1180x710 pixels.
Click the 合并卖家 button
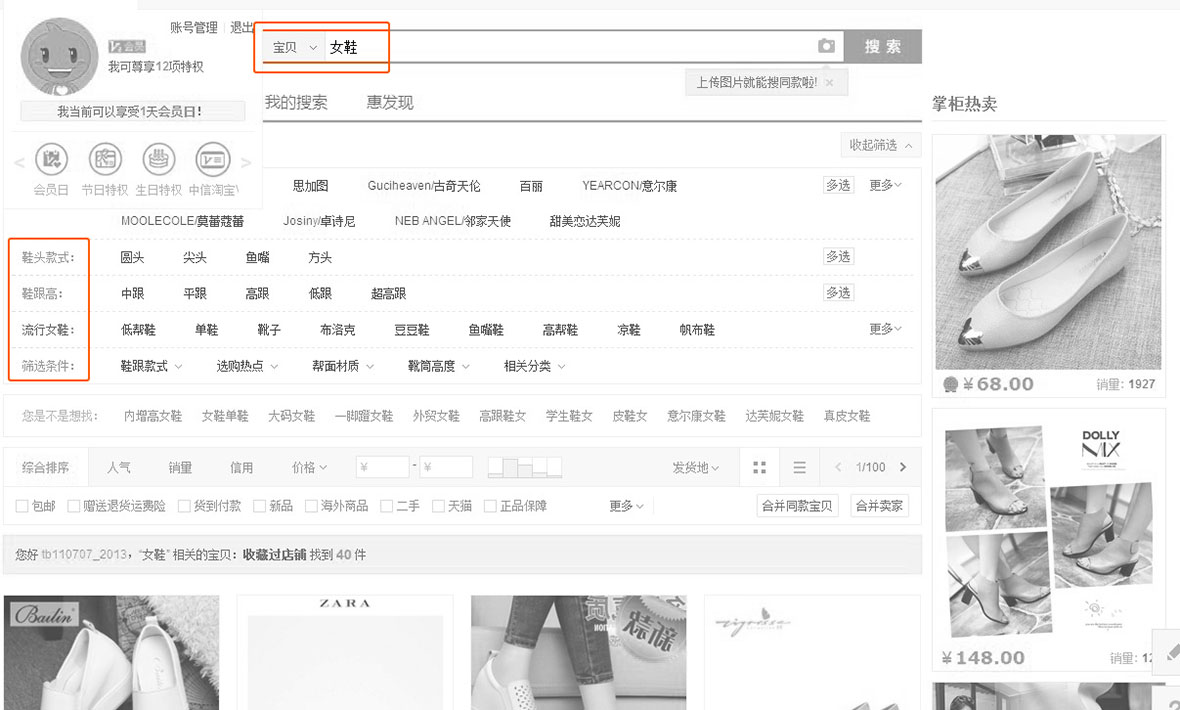coord(879,506)
